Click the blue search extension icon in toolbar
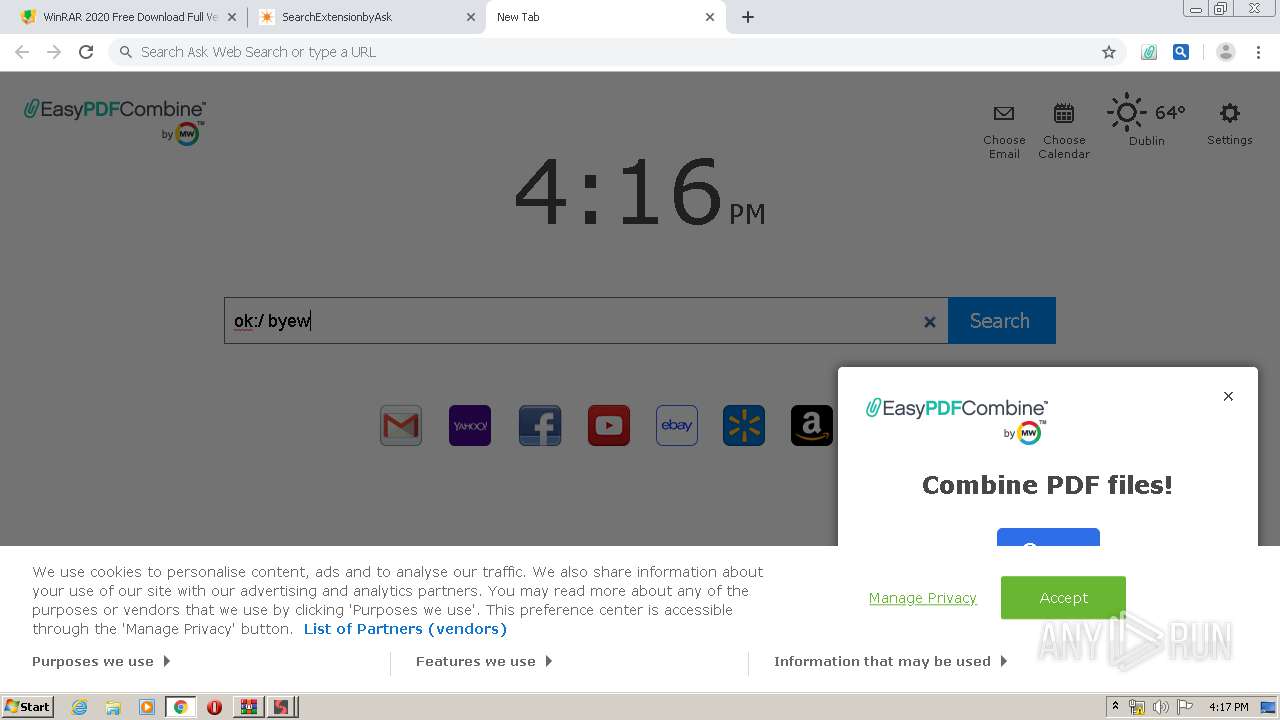The image size is (1280, 720). click(x=1181, y=52)
